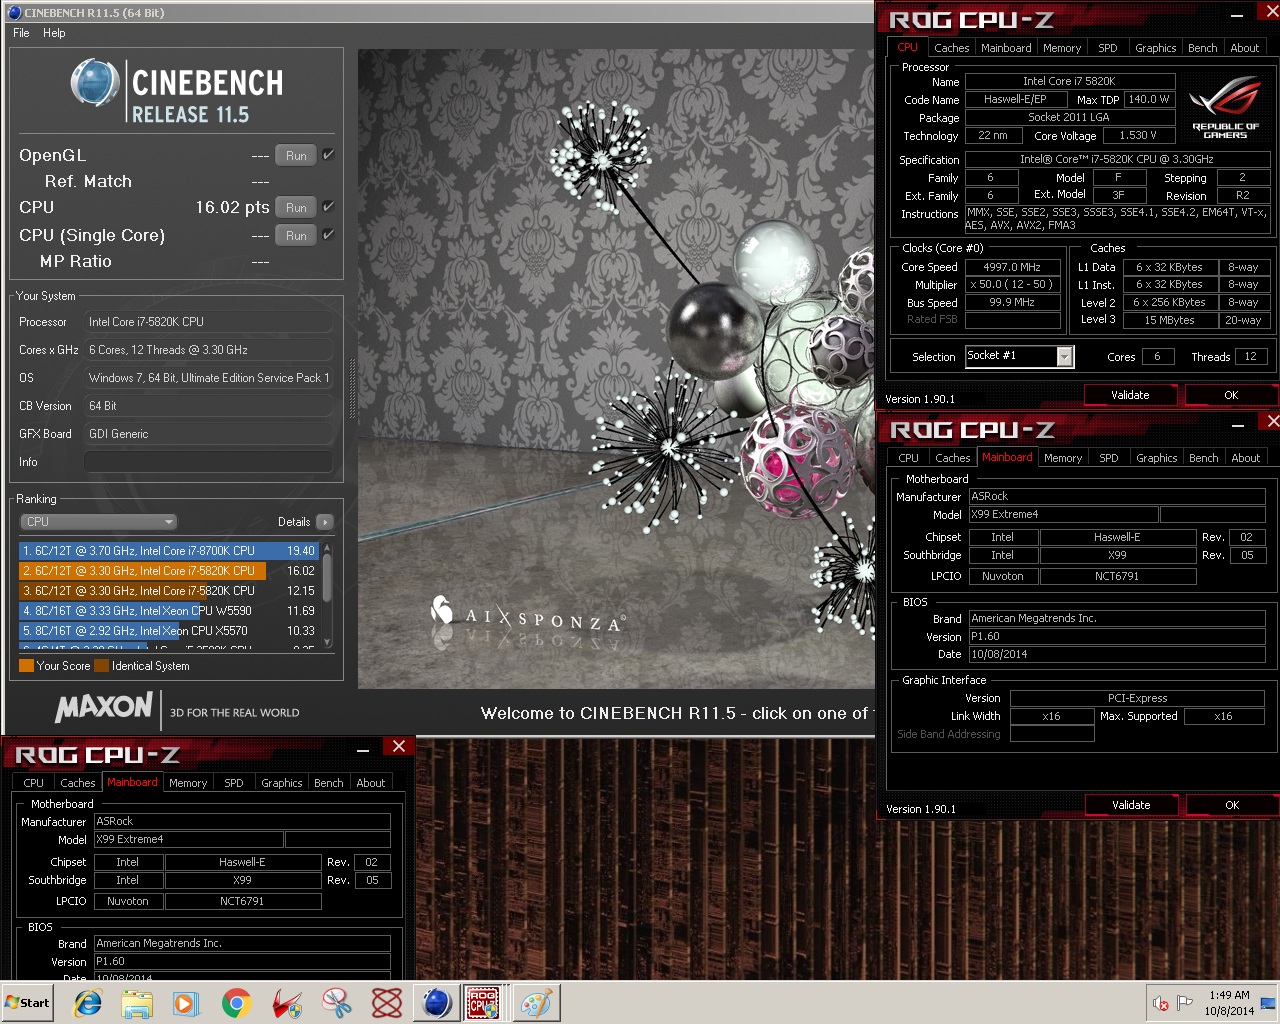Click the Info input field in Your System

[209, 462]
